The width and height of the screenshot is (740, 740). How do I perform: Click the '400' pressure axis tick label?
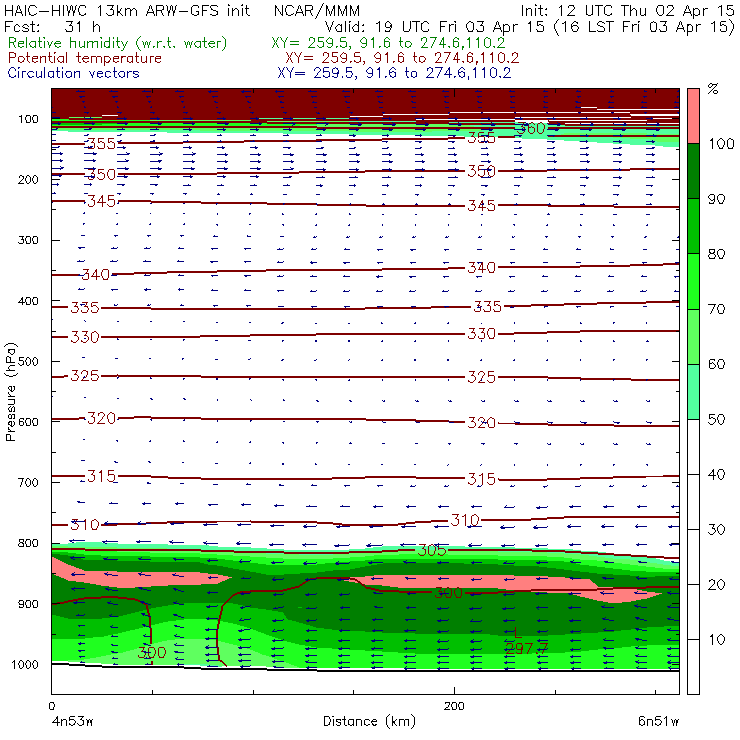click(x=28, y=301)
